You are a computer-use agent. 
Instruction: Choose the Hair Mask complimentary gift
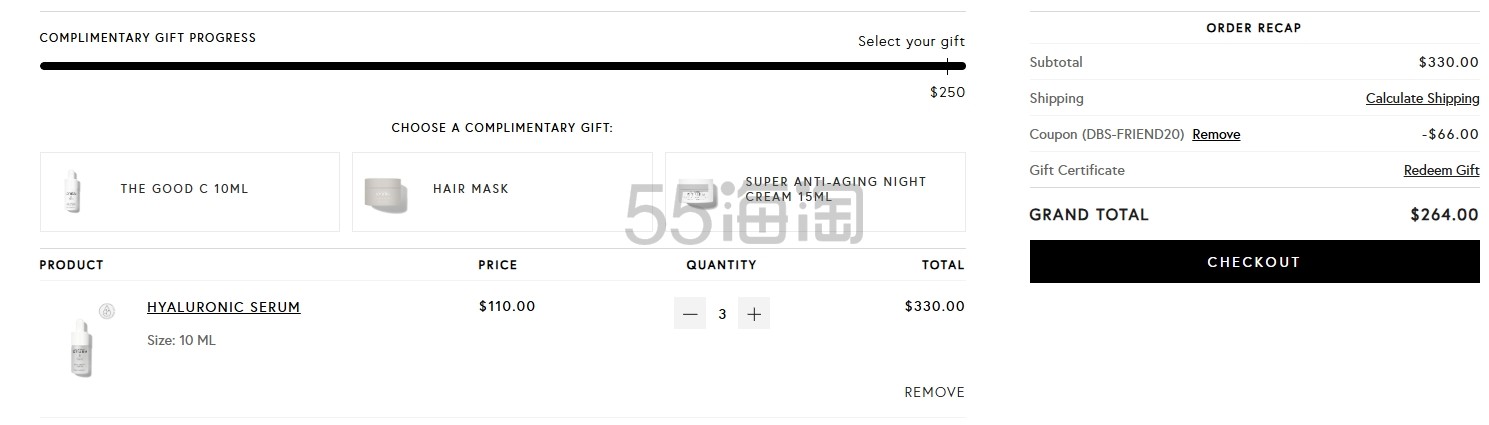click(x=502, y=192)
